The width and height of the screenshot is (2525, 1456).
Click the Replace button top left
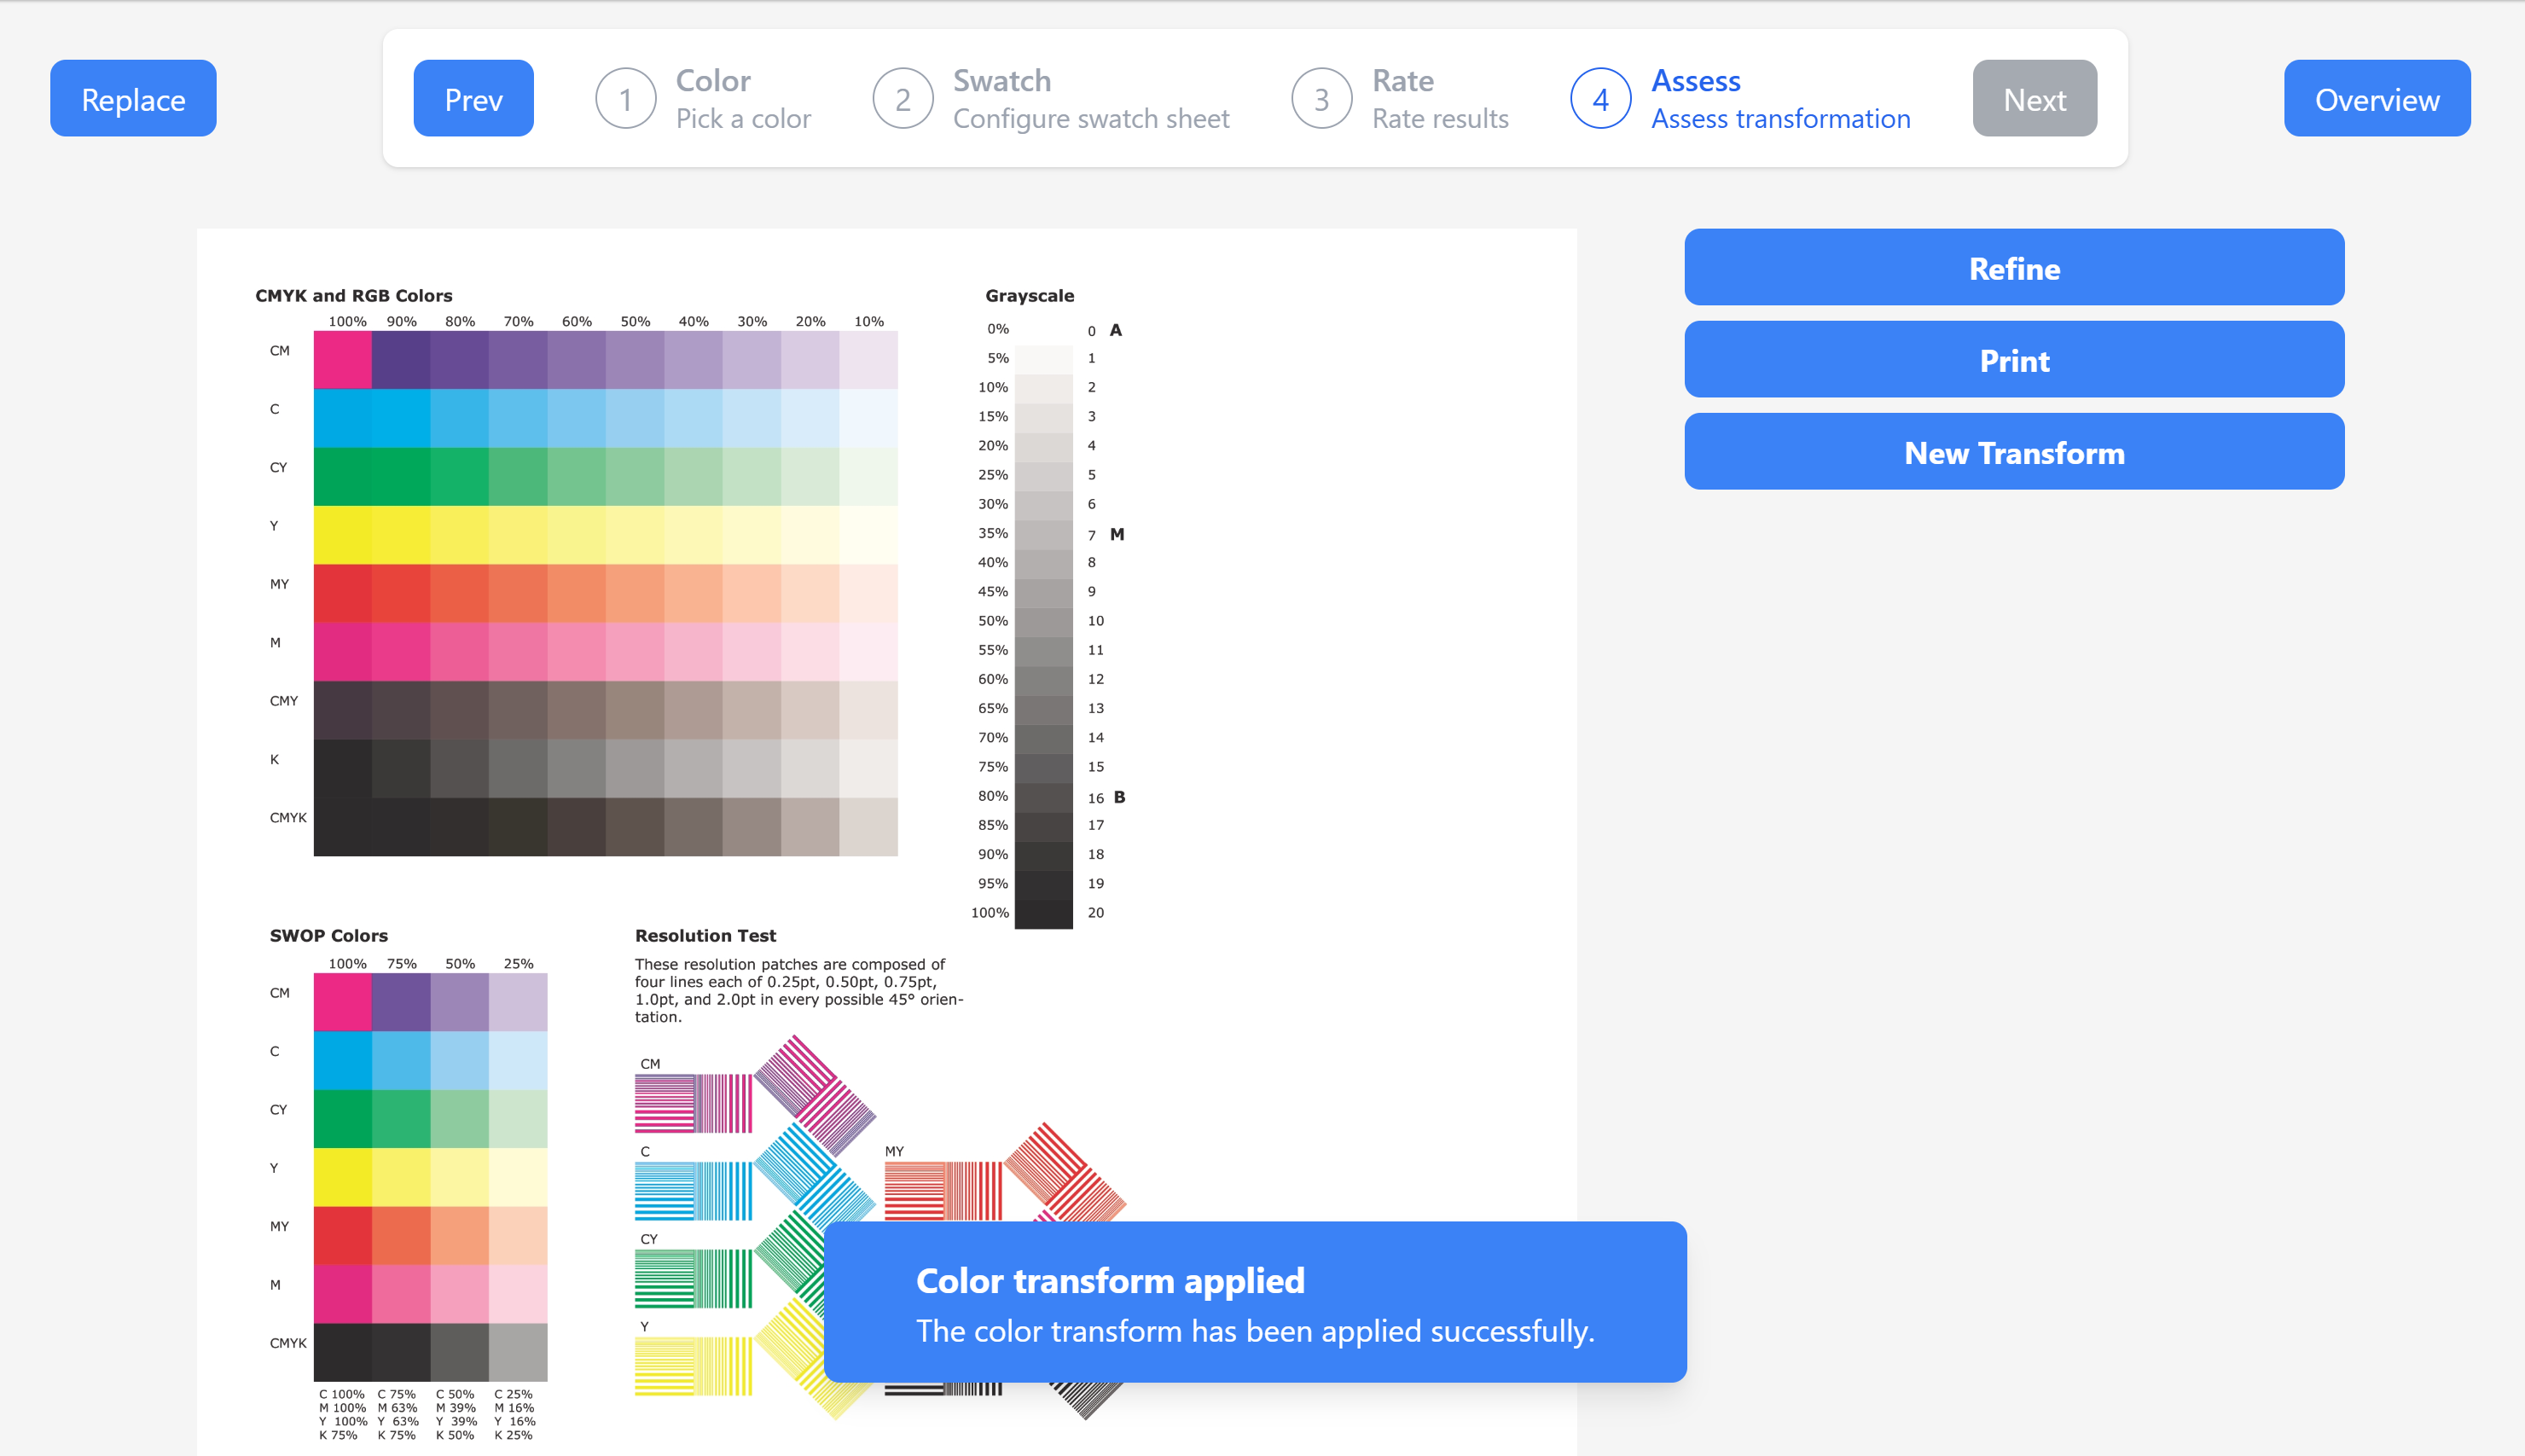(134, 99)
